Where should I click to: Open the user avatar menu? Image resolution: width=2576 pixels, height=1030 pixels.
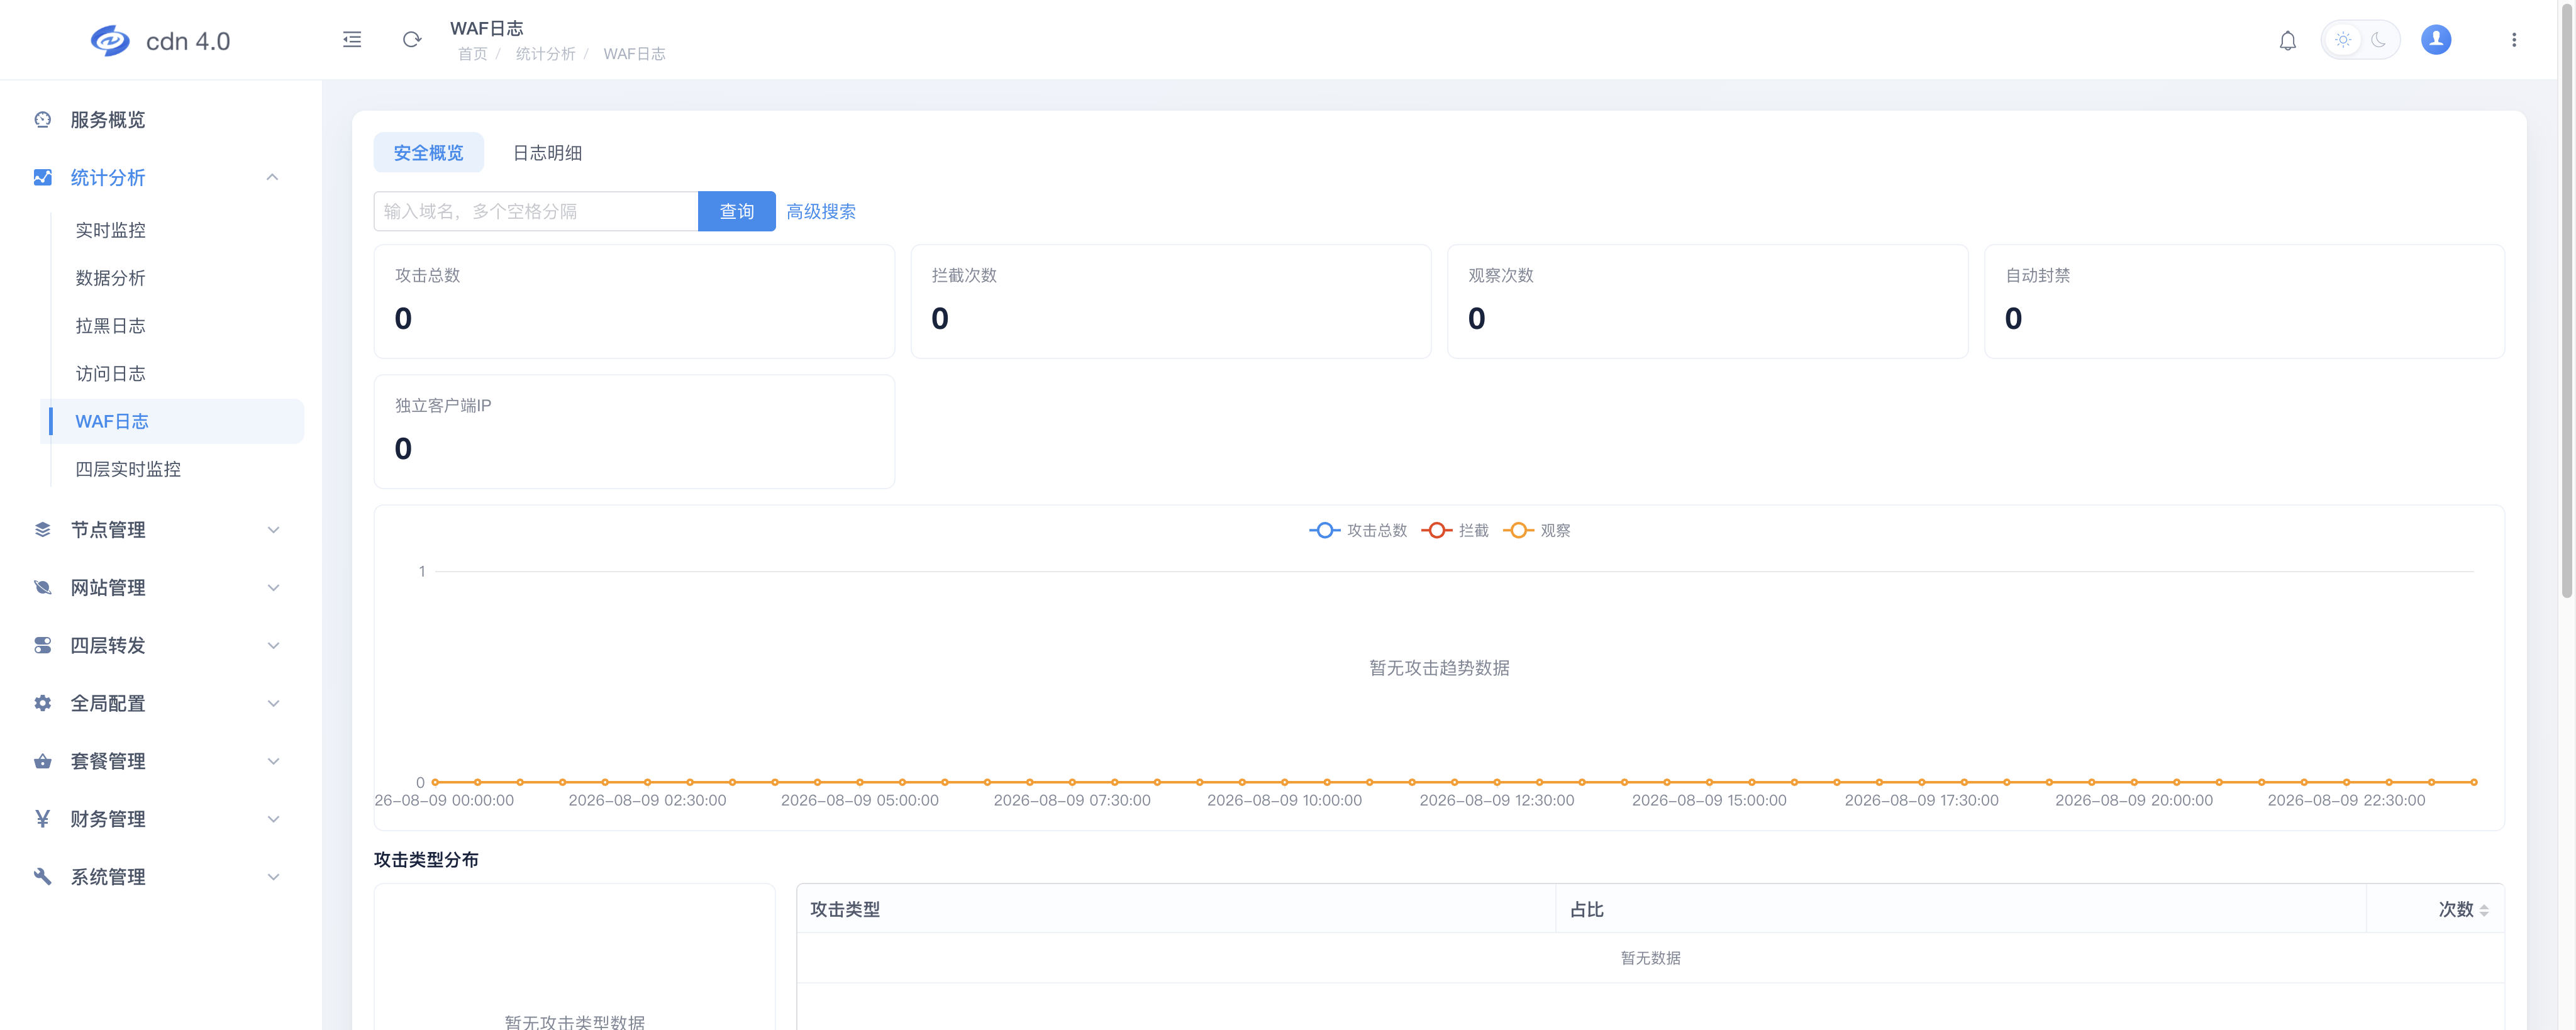(2436, 40)
